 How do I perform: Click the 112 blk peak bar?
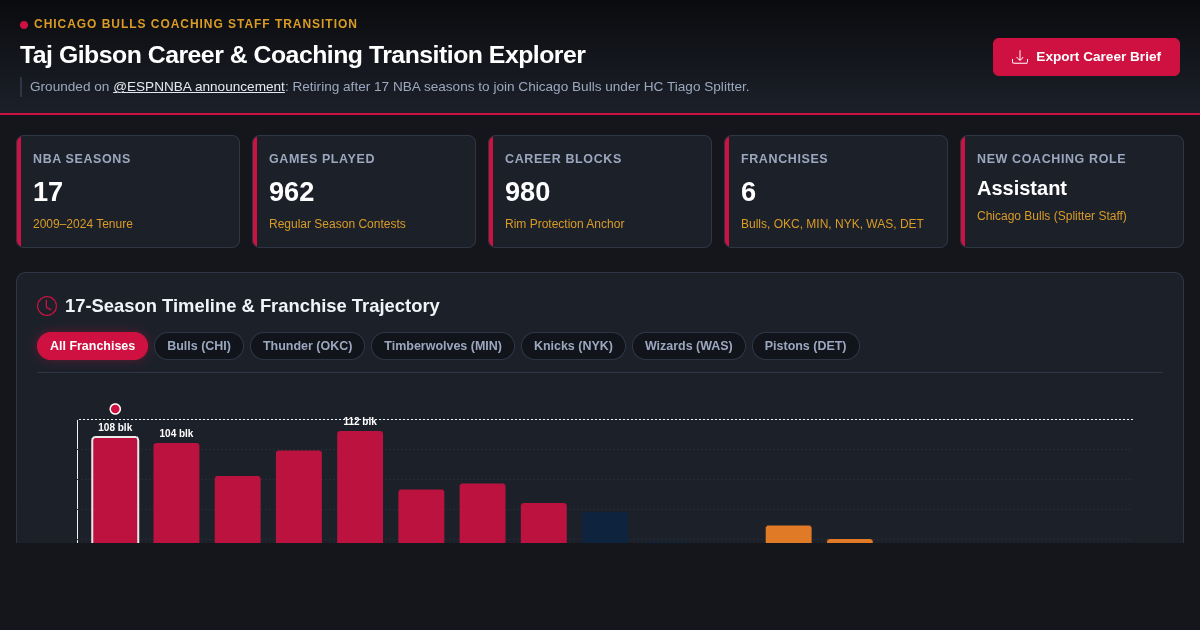click(x=360, y=487)
